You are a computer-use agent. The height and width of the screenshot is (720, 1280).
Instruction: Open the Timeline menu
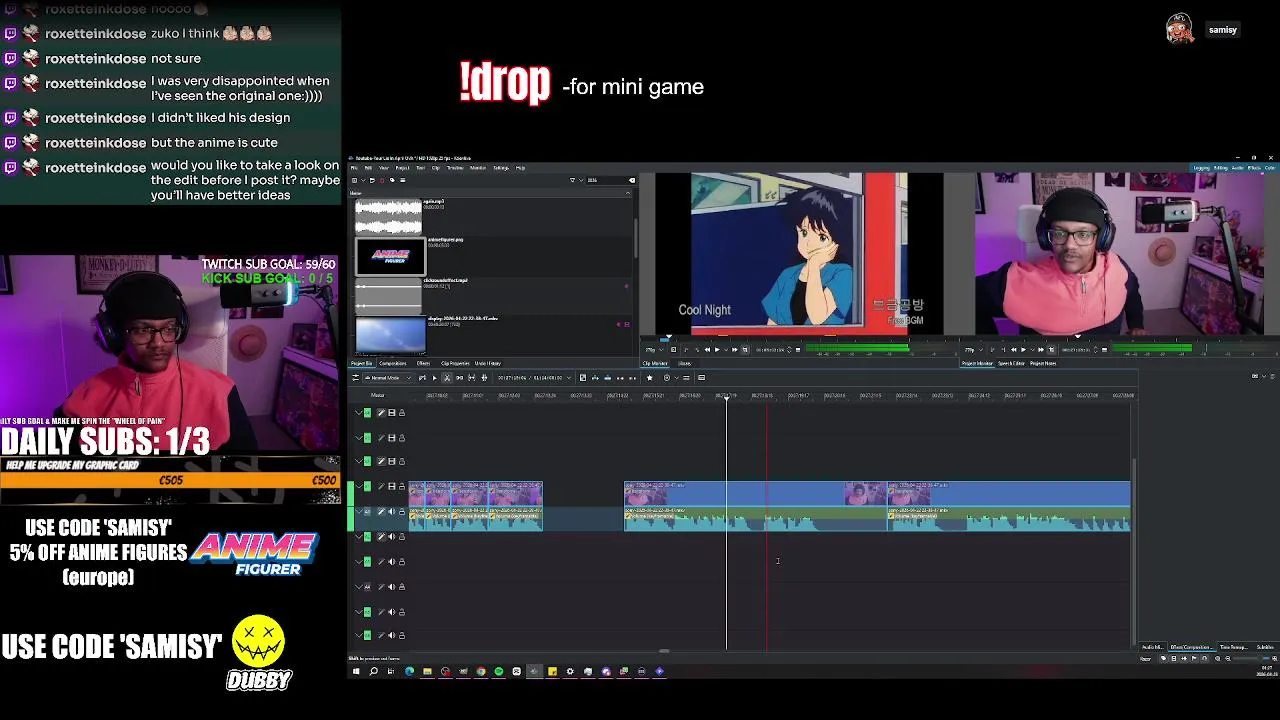[x=455, y=168]
